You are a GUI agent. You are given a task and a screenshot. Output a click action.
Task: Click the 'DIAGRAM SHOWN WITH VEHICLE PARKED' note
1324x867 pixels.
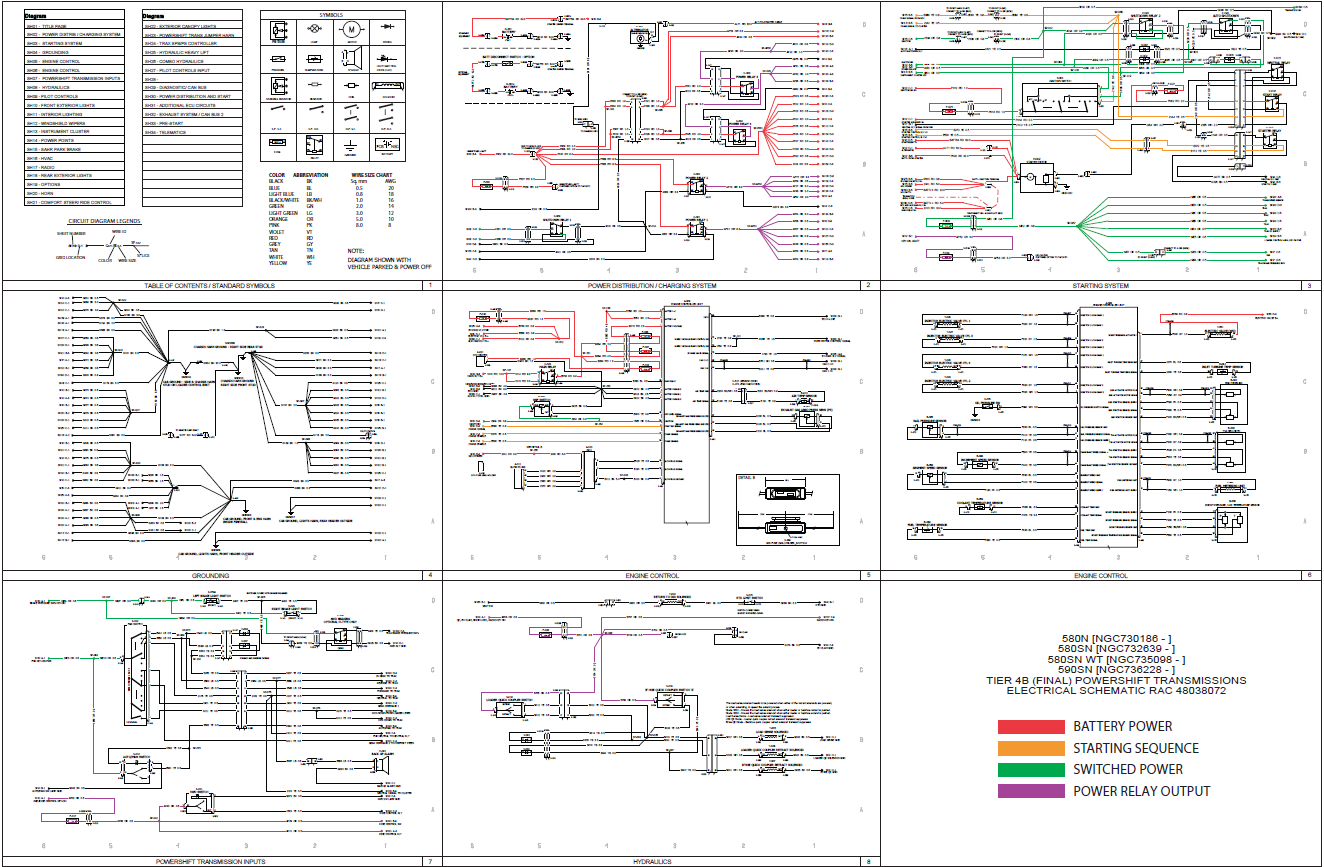tap(389, 263)
